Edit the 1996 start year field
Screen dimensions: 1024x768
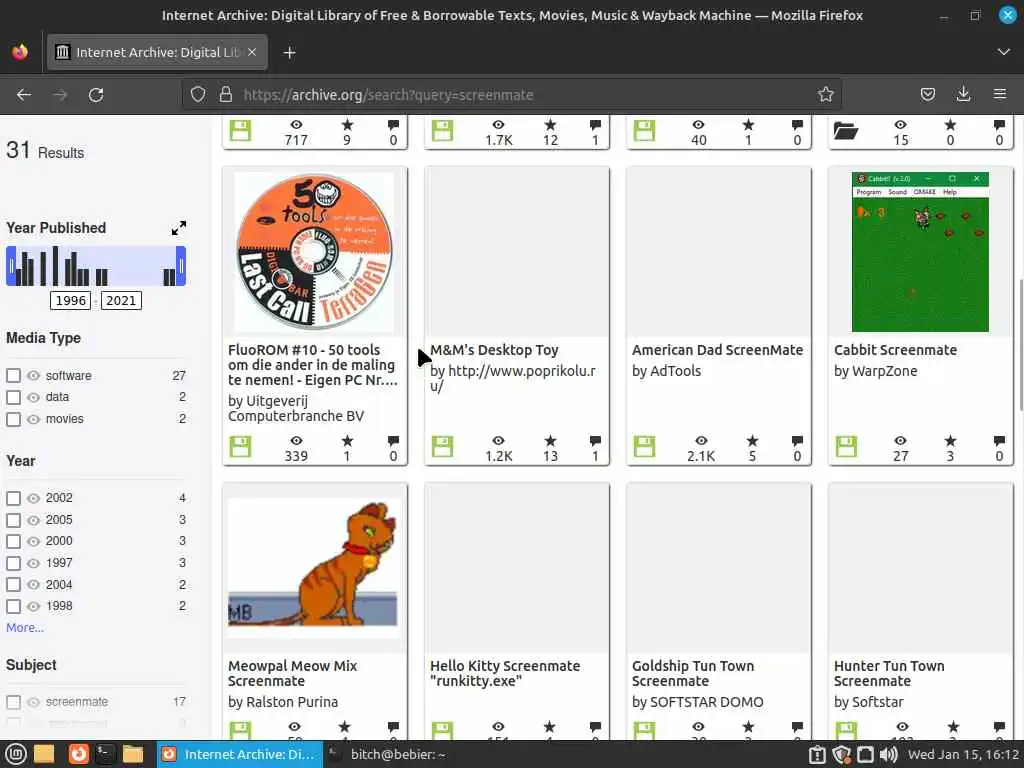pyautogui.click(x=71, y=300)
